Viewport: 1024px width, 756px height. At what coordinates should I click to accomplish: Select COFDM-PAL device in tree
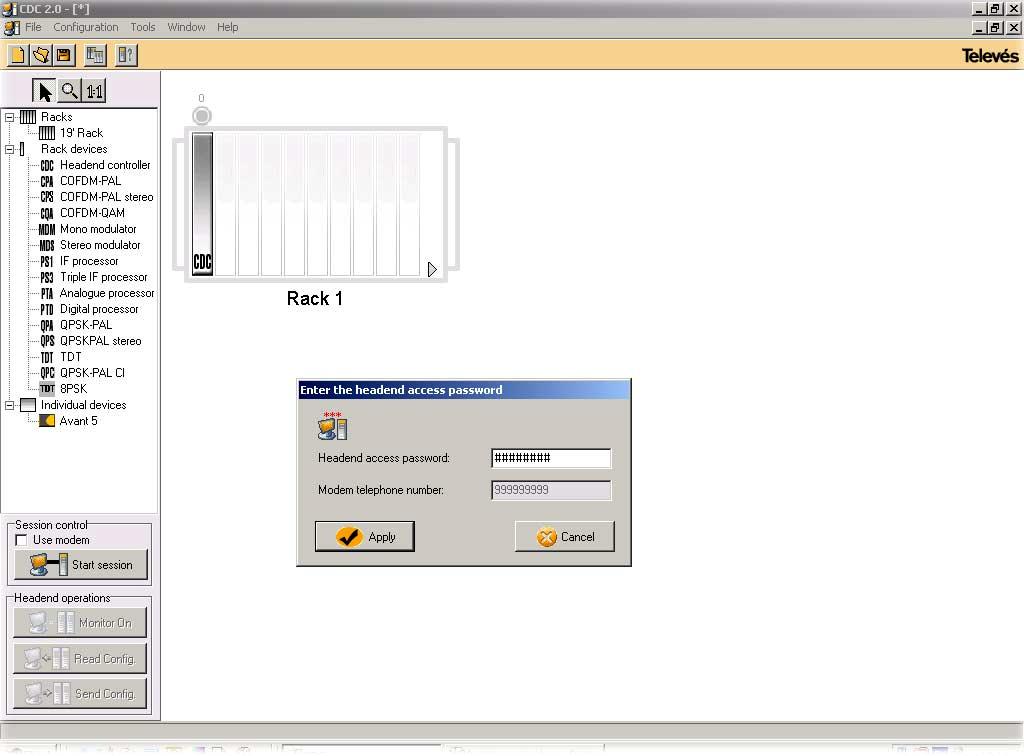tap(90, 181)
